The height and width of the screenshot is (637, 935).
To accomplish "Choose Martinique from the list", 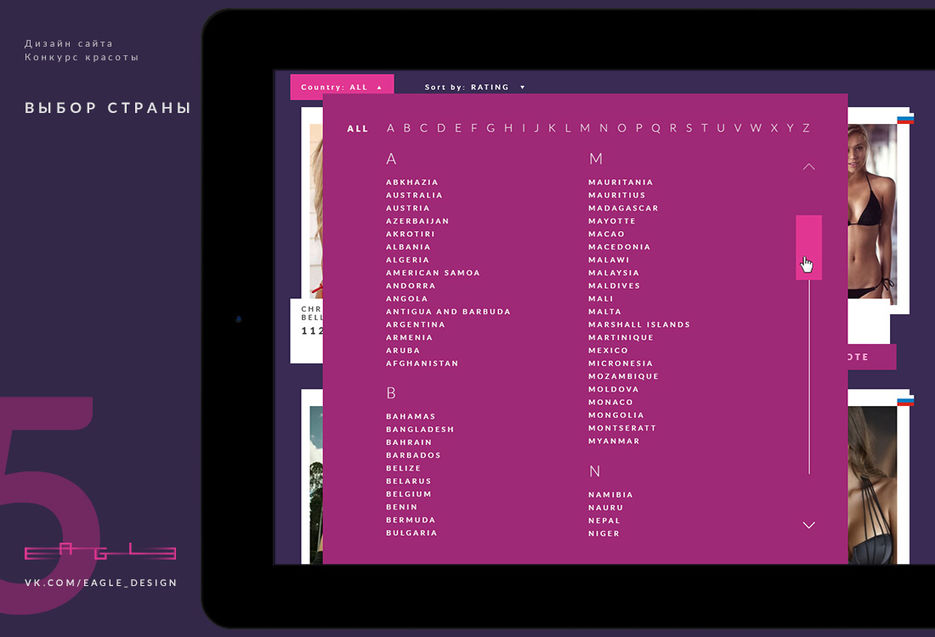I will 621,338.
